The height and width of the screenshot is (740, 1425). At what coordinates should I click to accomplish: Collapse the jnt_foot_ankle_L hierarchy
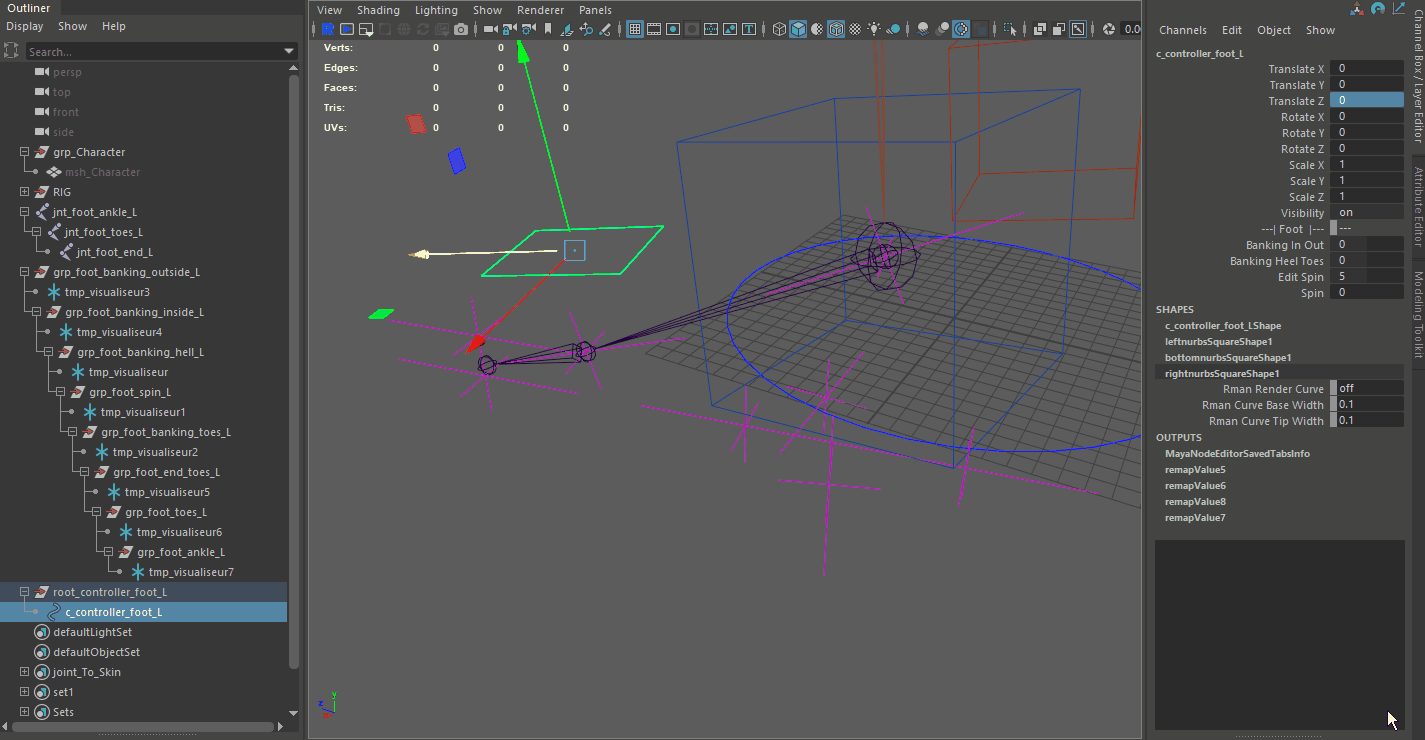coord(22,212)
